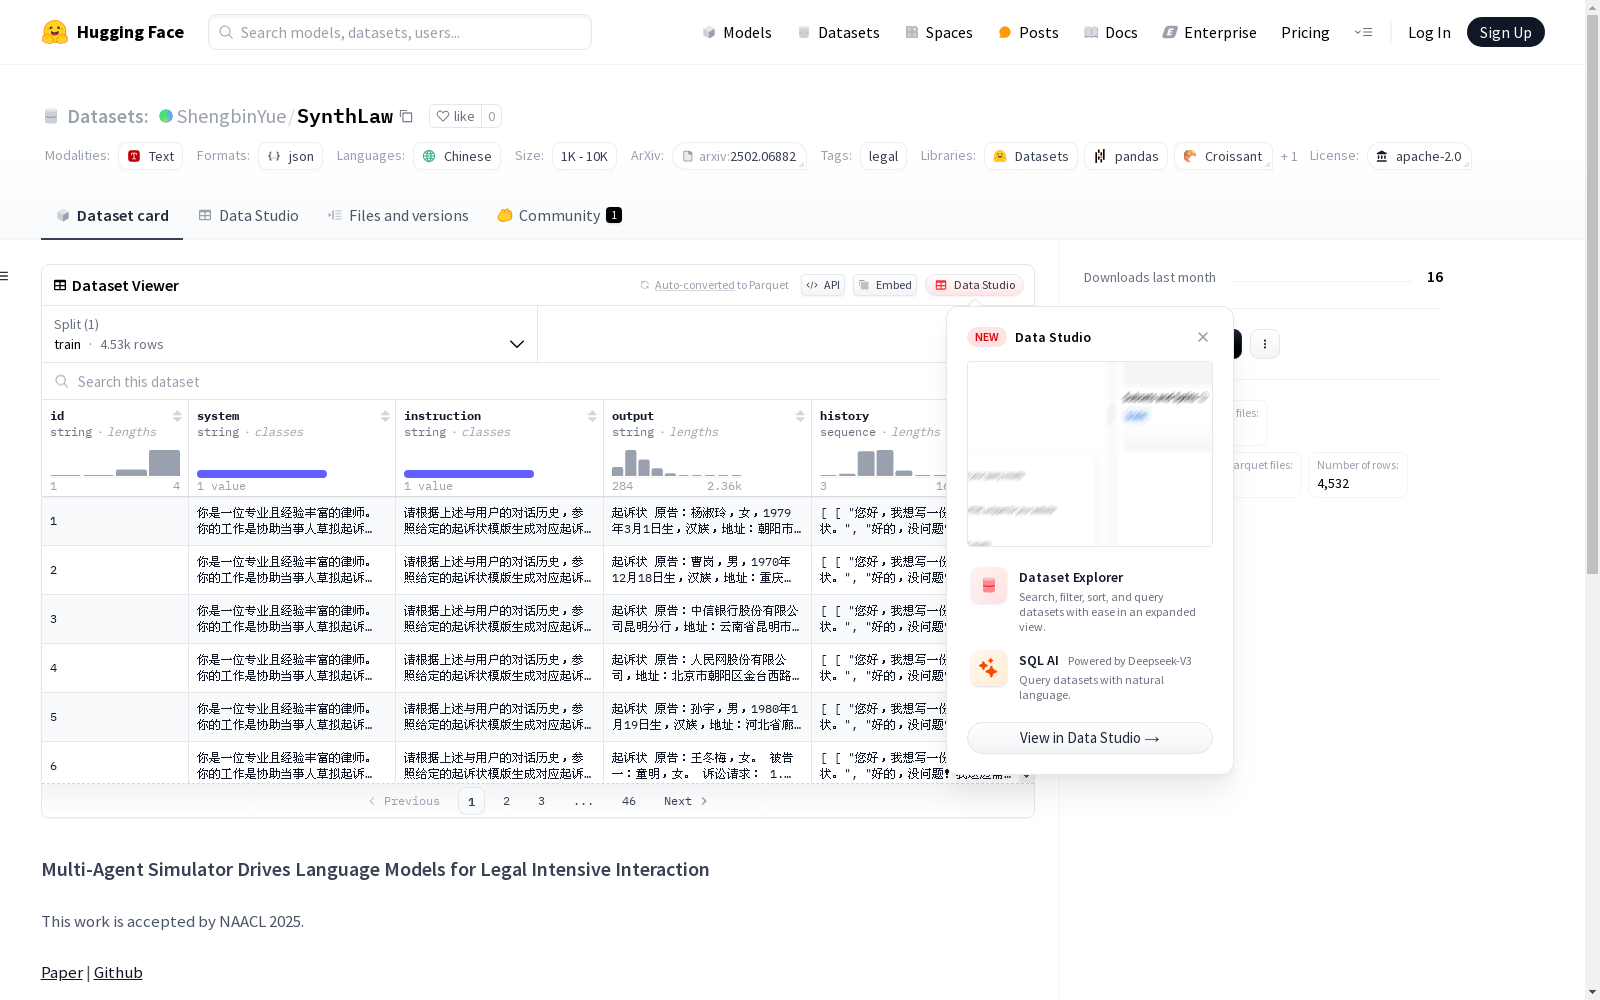The width and height of the screenshot is (1600, 1000).
Task: Click the 1K - 10K size tag
Action: click(x=584, y=156)
